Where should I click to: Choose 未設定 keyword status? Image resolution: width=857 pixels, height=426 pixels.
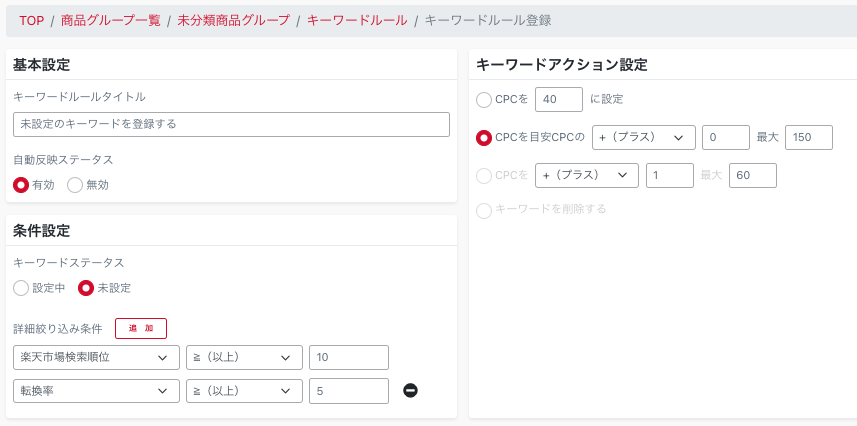pyautogui.click(x=86, y=288)
